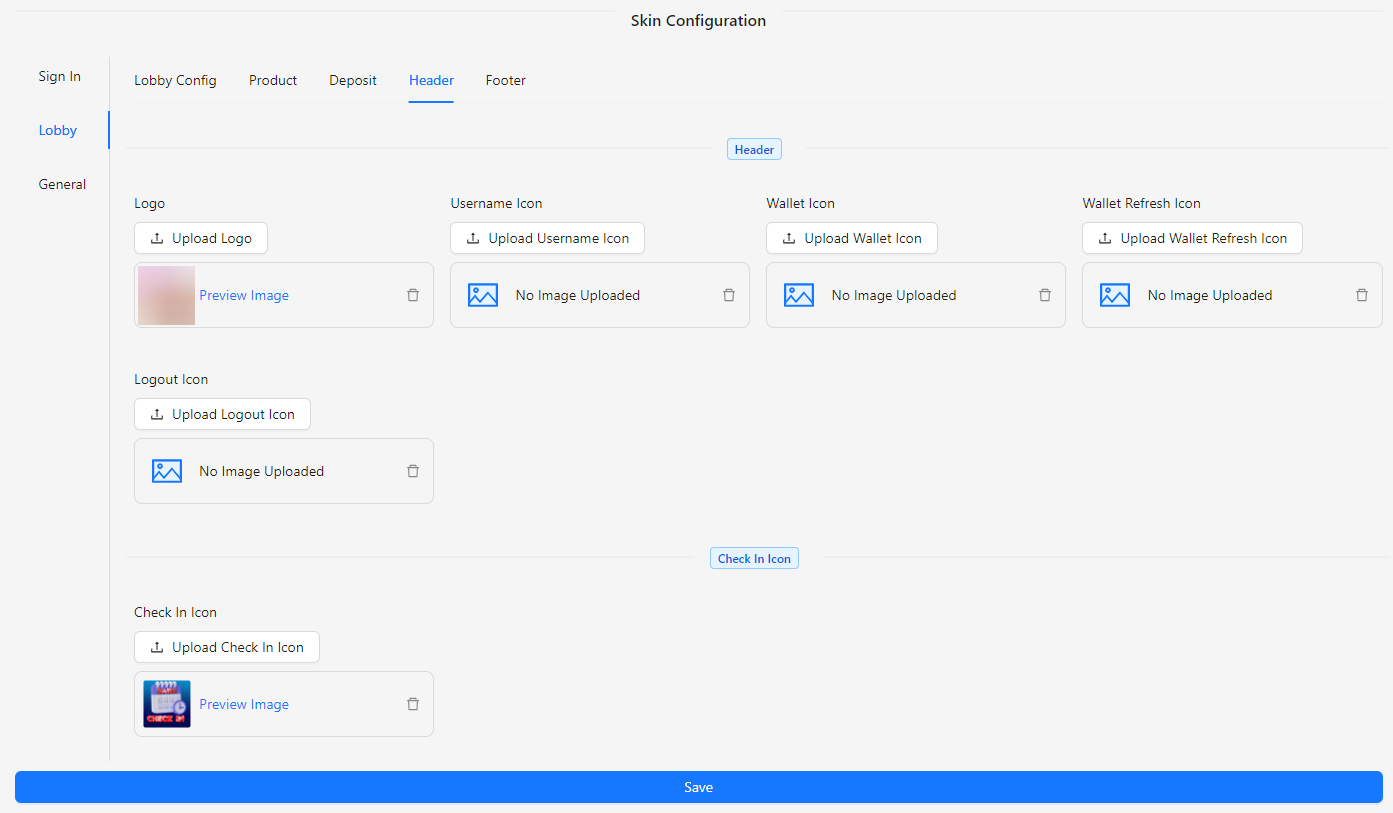Click trash icon for Username Icon
The width and height of the screenshot is (1393, 813).
tap(729, 295)
